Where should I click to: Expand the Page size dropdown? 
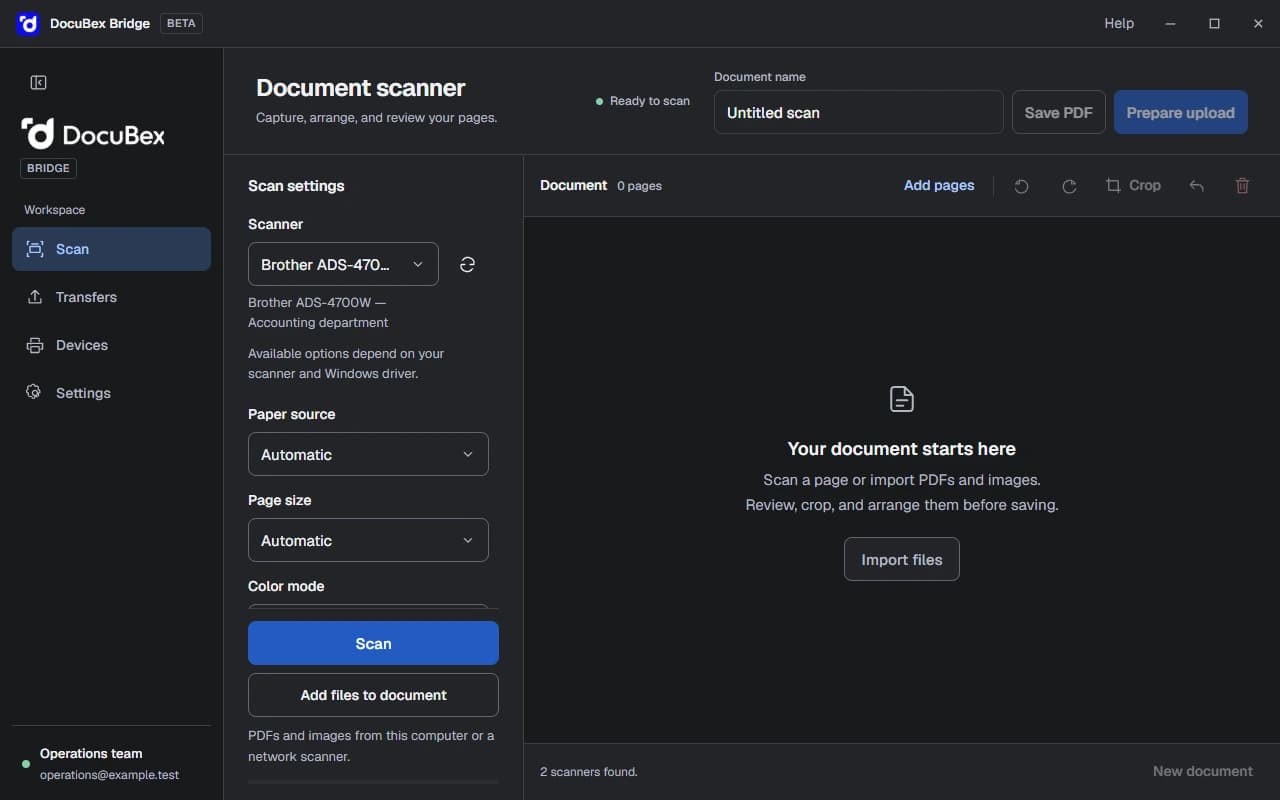coord(368,540)
